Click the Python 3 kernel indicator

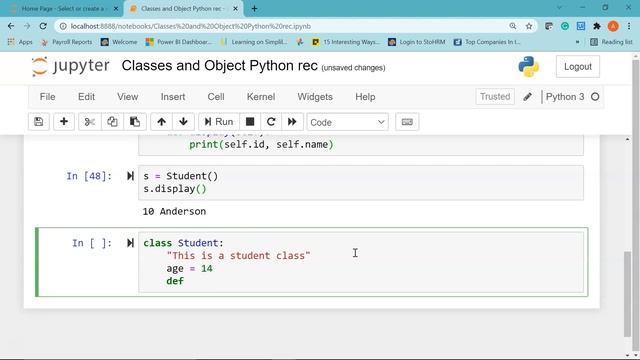coord(564,97)
